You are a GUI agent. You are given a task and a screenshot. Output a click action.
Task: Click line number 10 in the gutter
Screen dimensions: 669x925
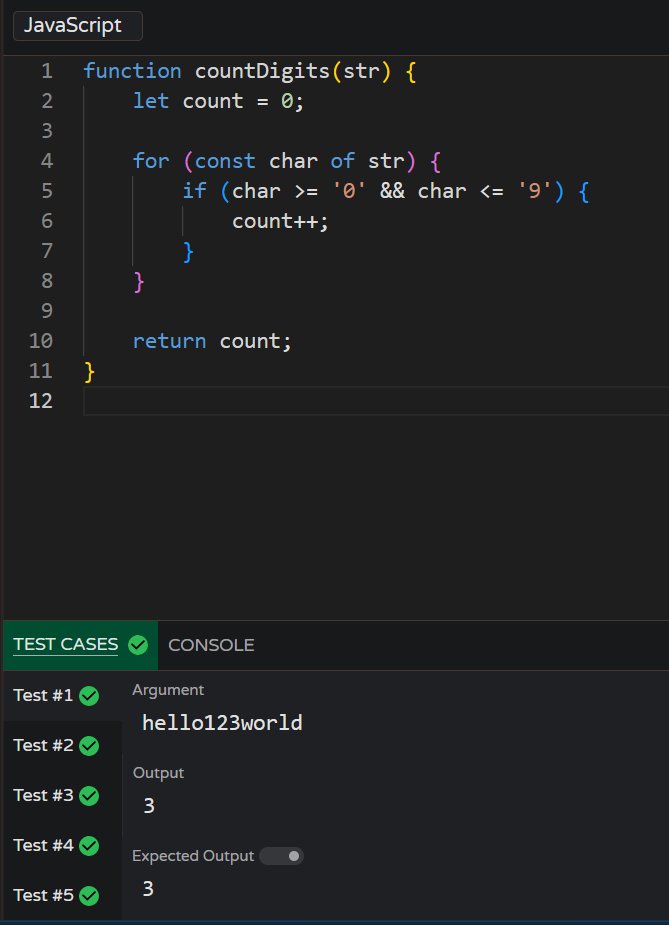41,341
